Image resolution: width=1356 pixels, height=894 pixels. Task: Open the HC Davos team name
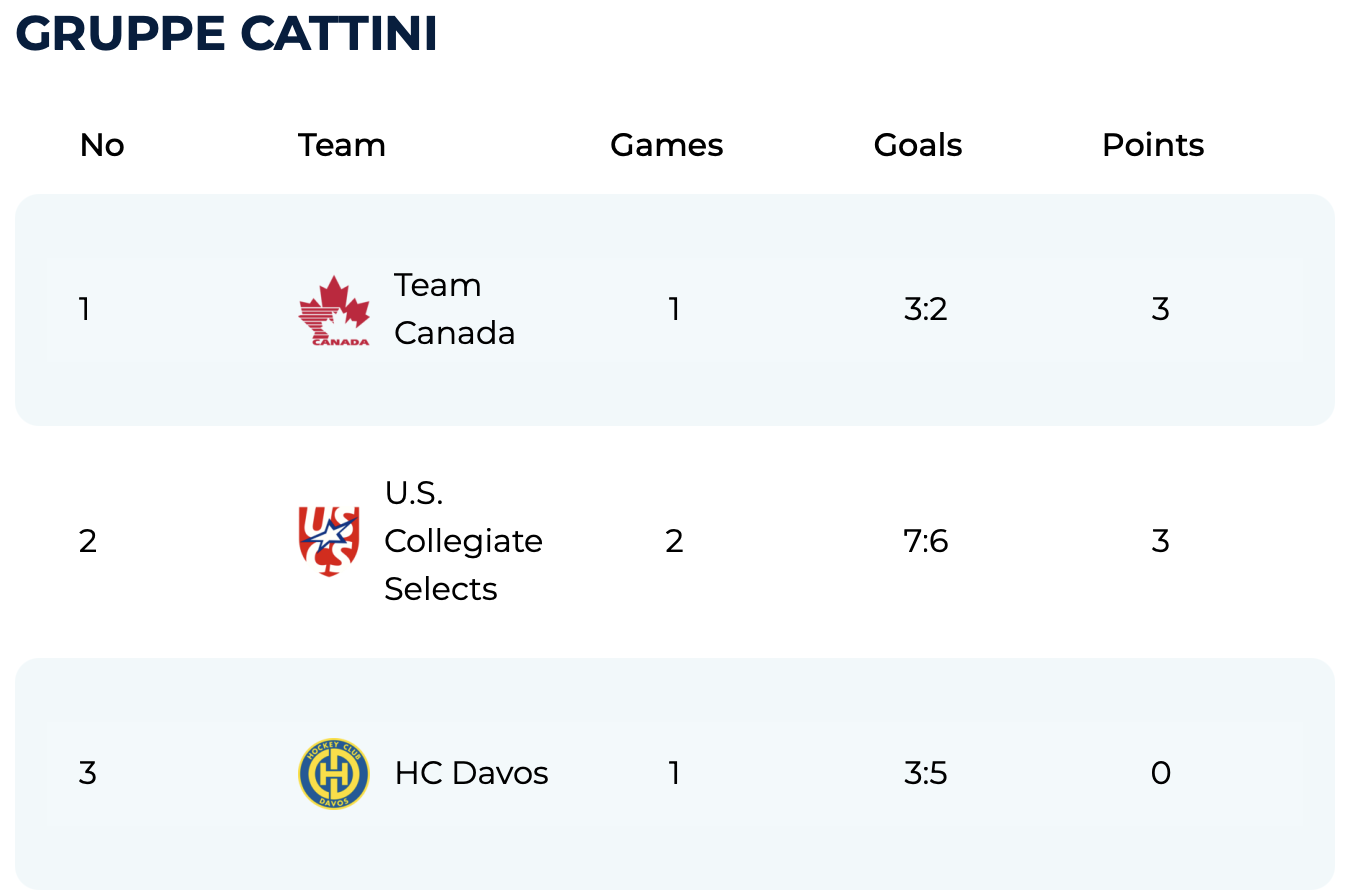(x=471, y=773)
